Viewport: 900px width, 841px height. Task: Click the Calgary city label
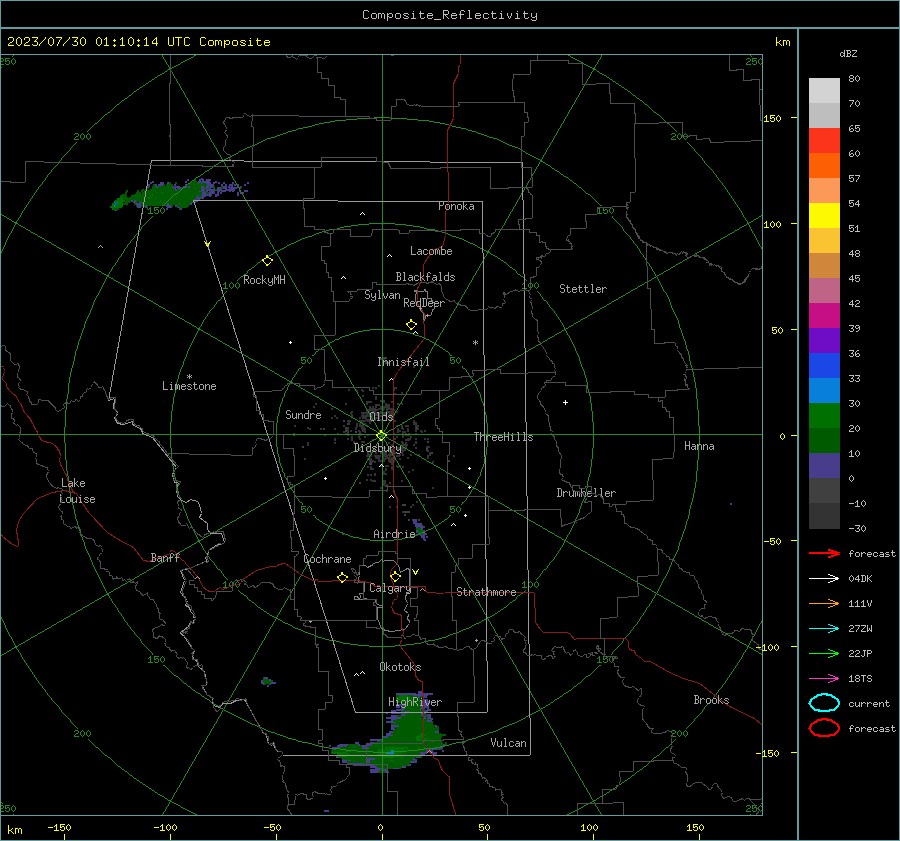point(390,588)
